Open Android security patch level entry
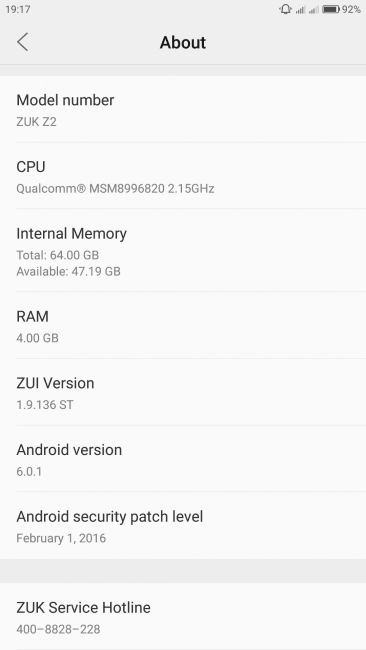366x650 pixels. click(183, 526)
